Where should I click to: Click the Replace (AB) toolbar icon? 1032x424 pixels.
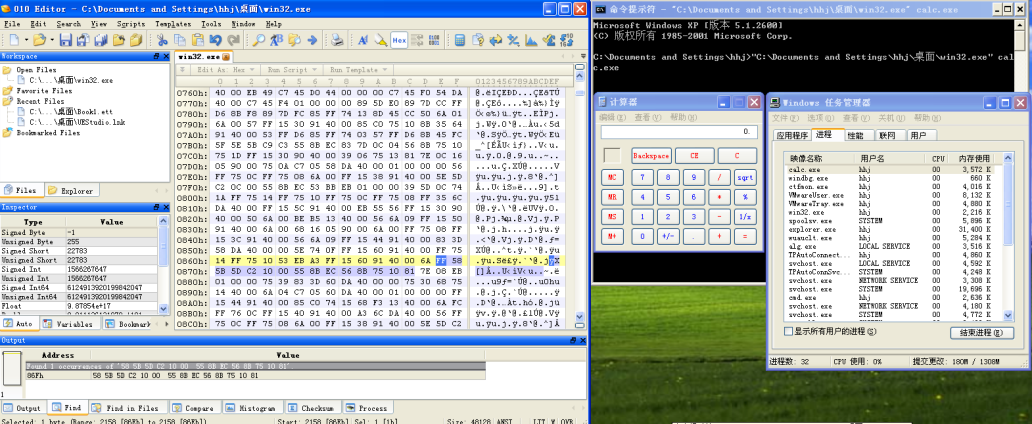[276, 40]
